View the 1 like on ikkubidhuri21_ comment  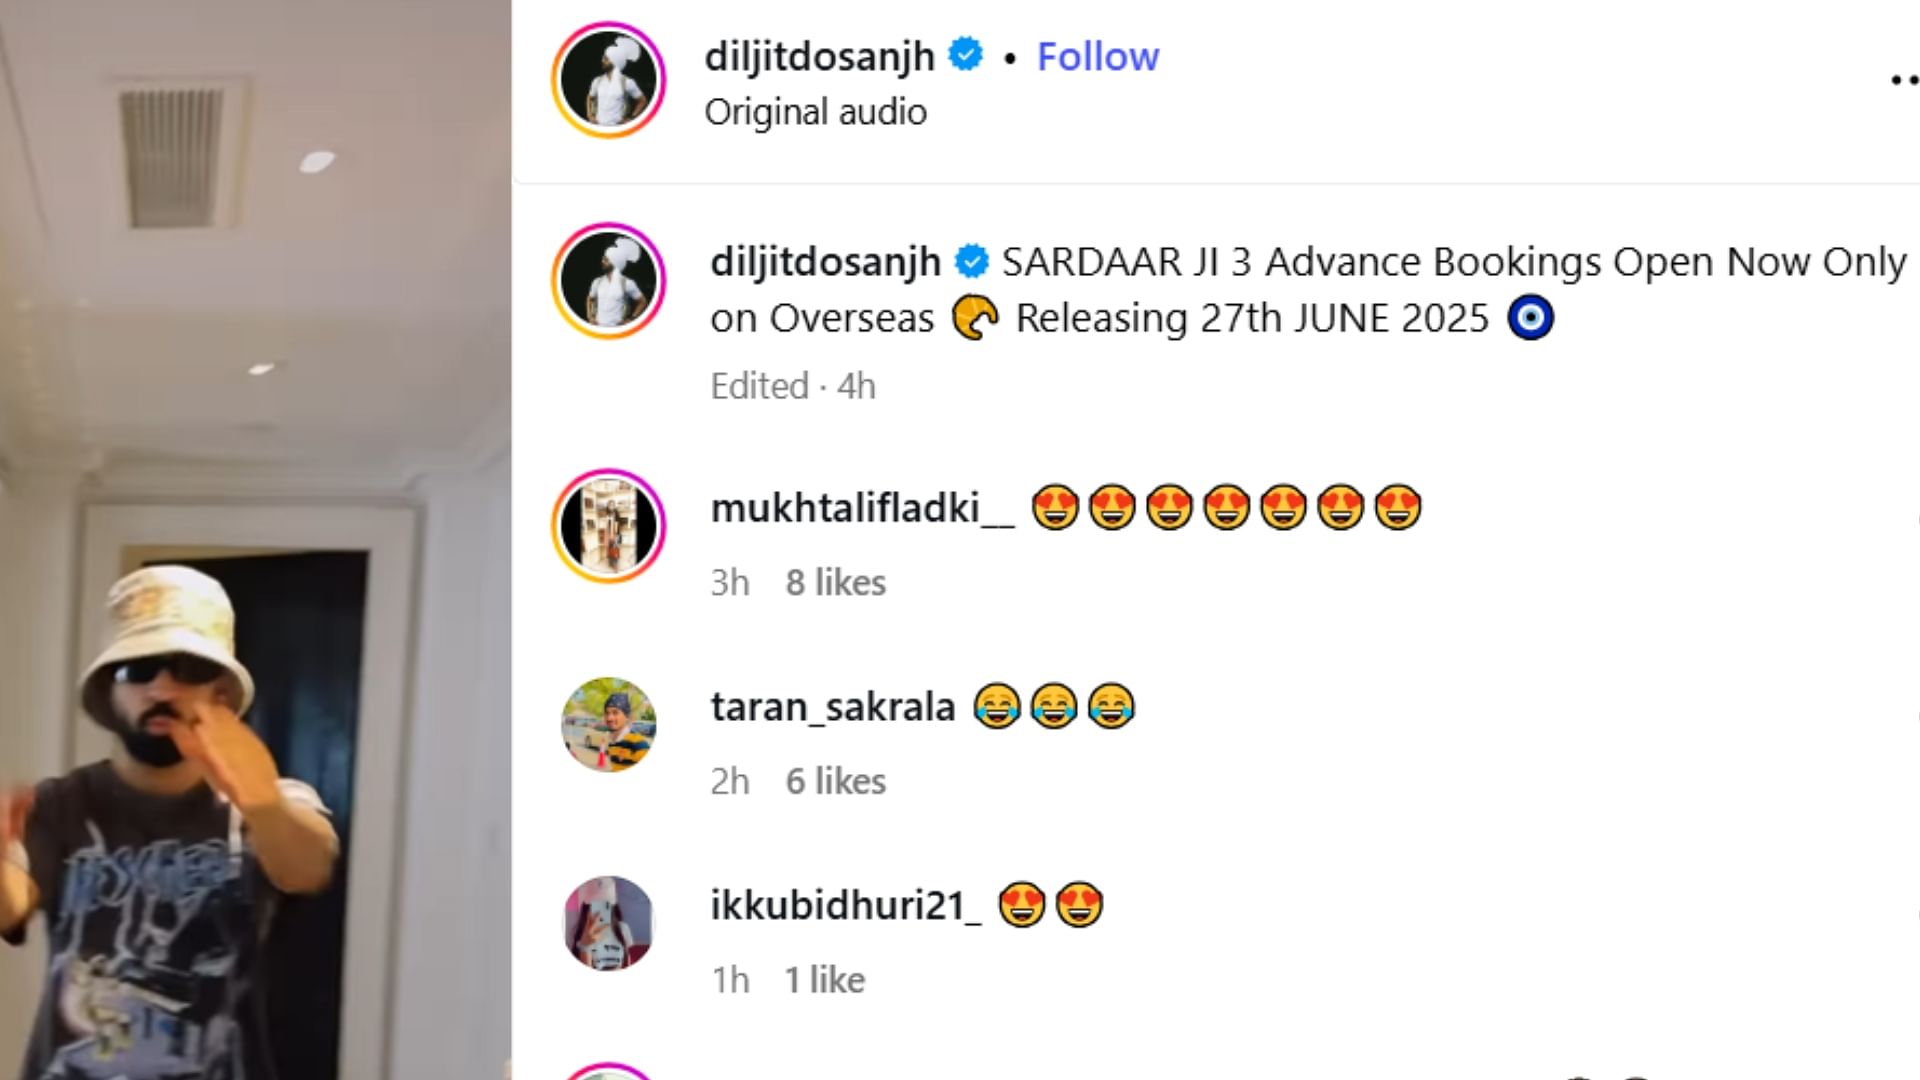click(x=824, y=980)
